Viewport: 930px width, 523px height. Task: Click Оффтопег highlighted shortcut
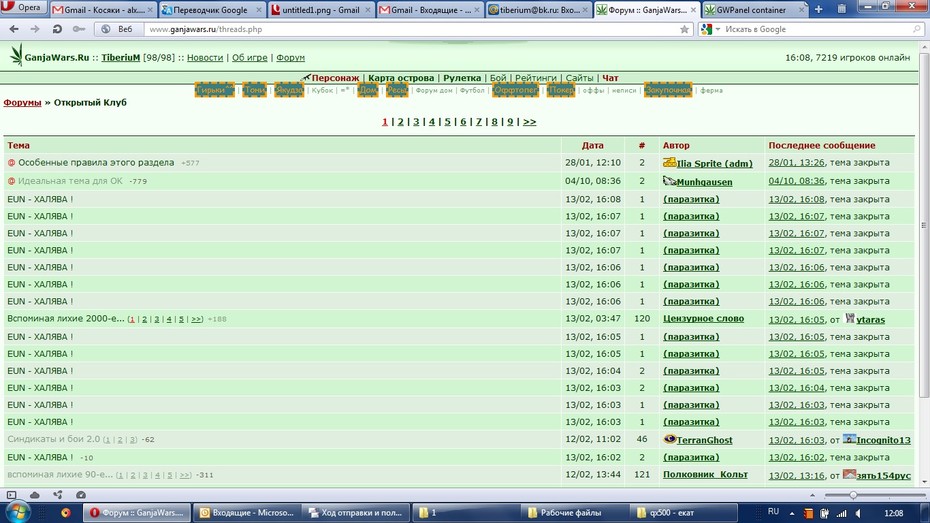pos(515,90)
